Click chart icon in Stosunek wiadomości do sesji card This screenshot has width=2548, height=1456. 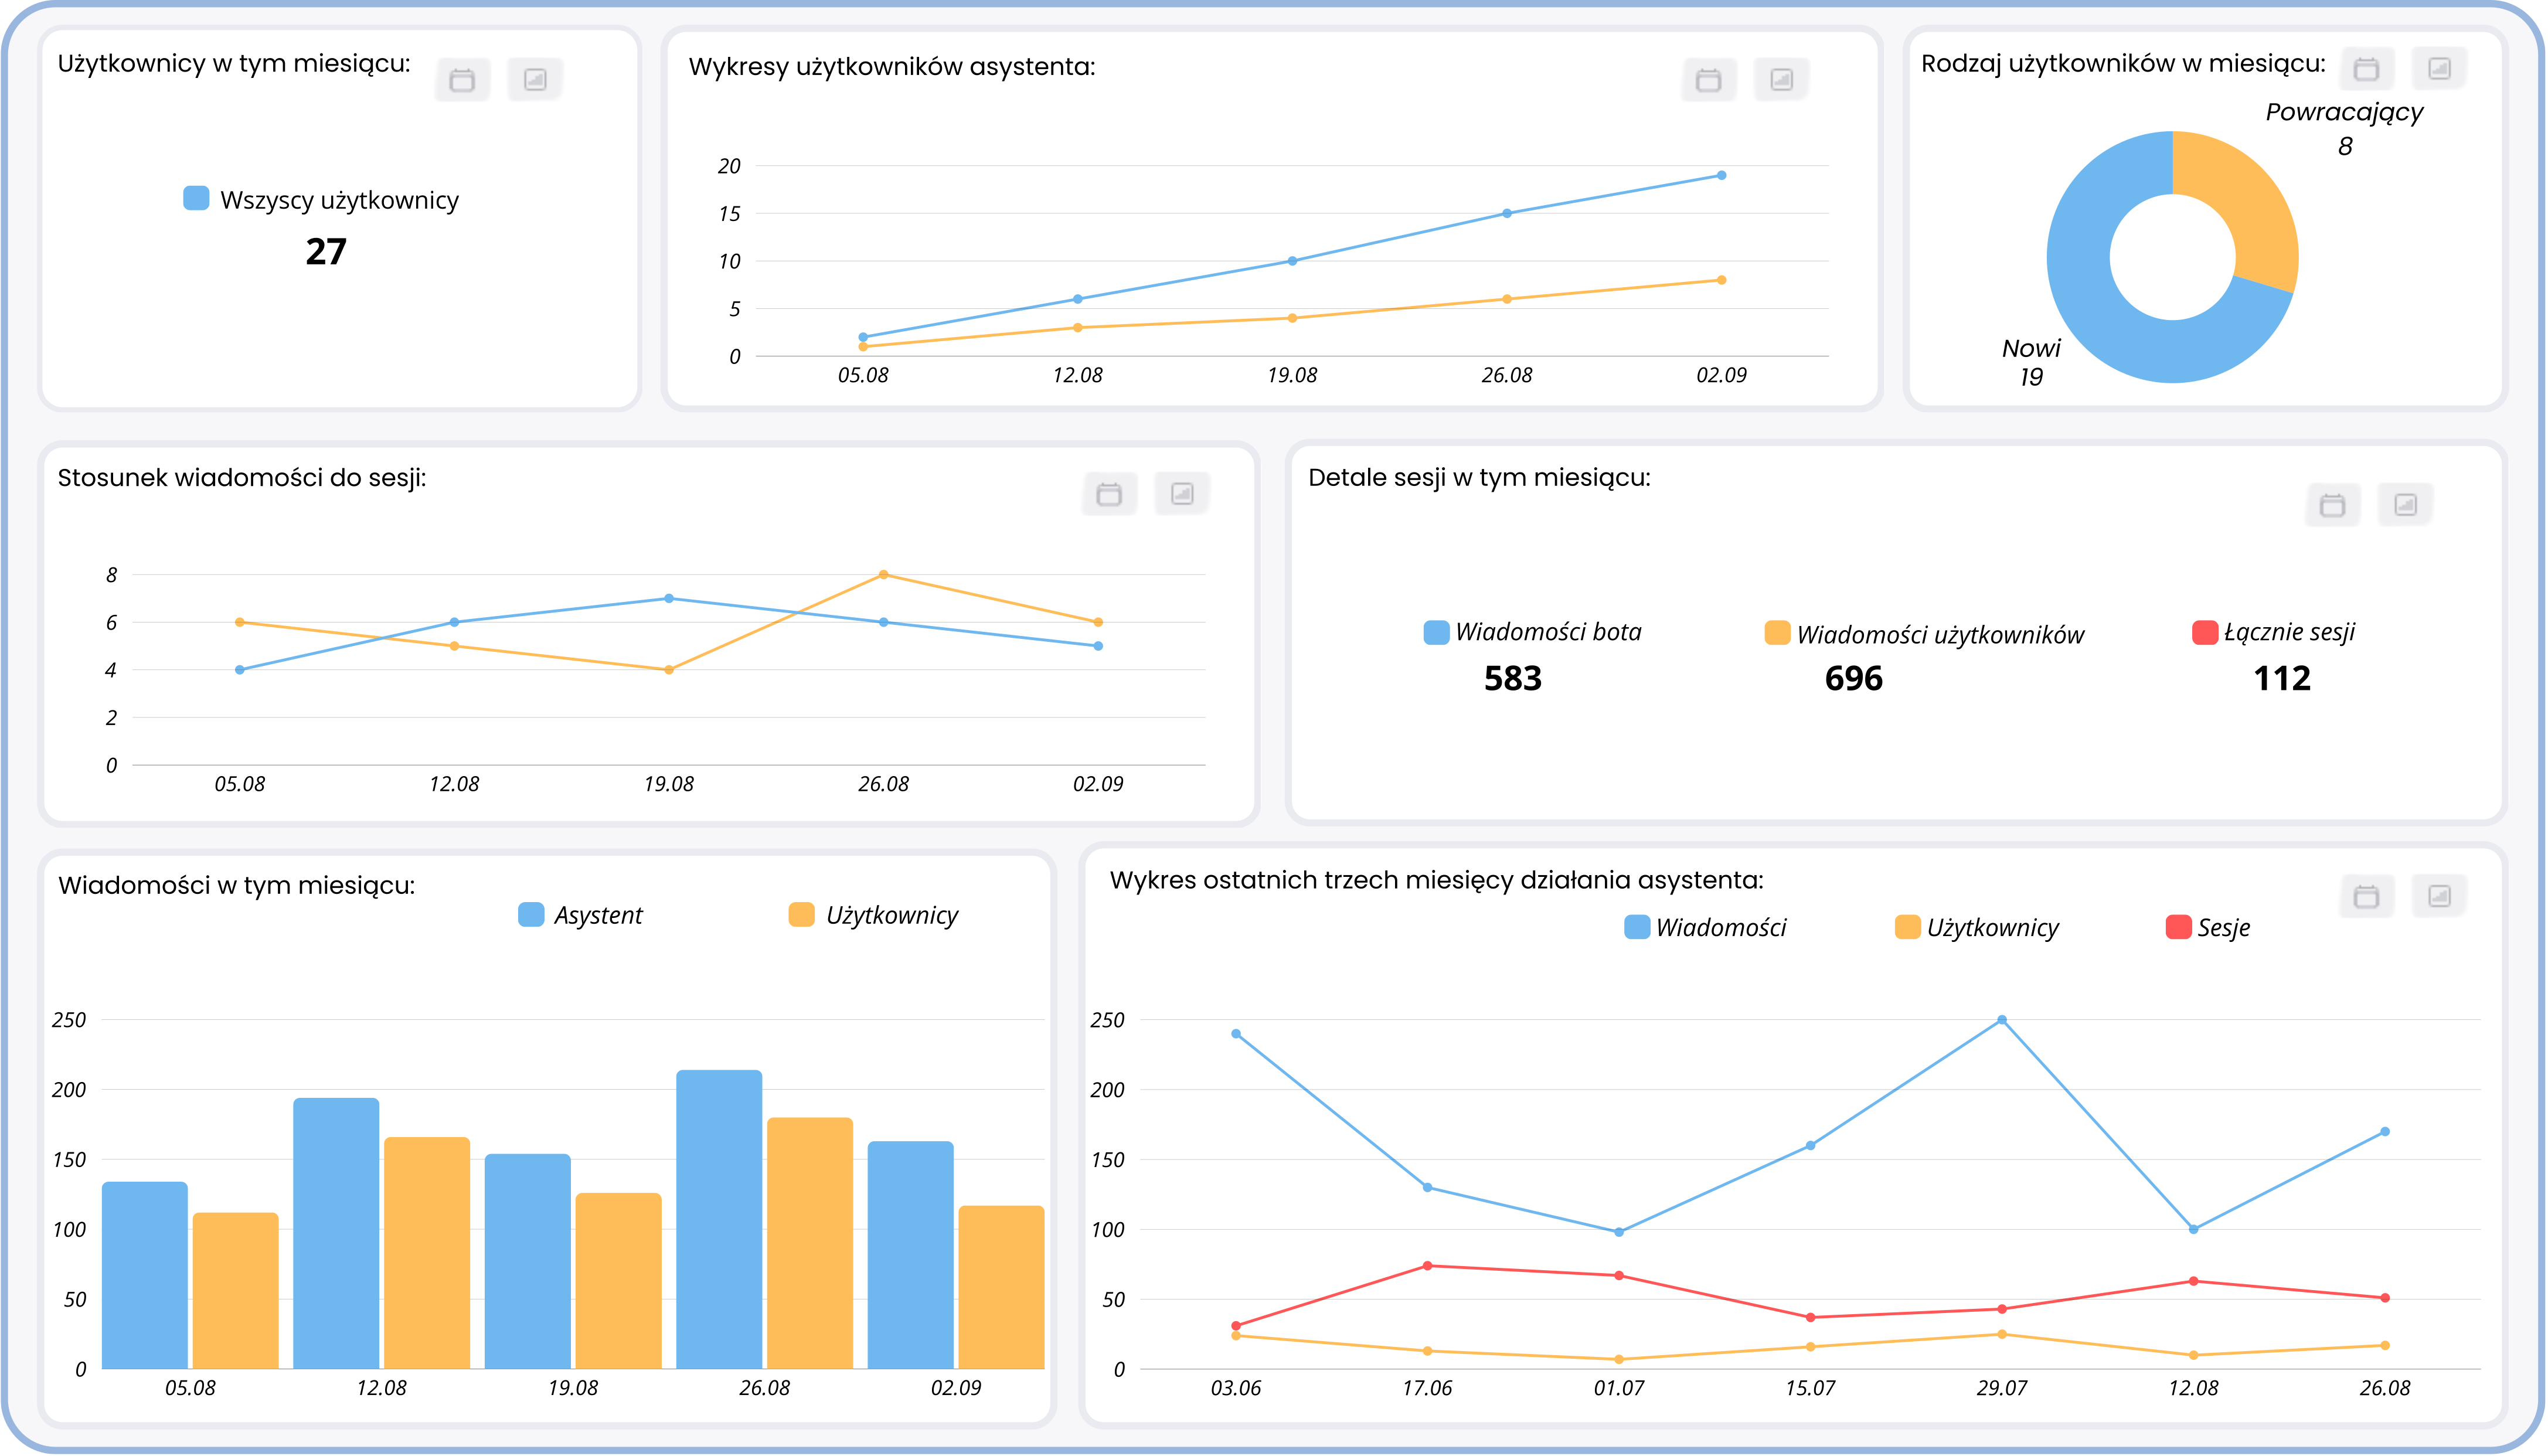pyautogui.click(x=1182, y=493)
